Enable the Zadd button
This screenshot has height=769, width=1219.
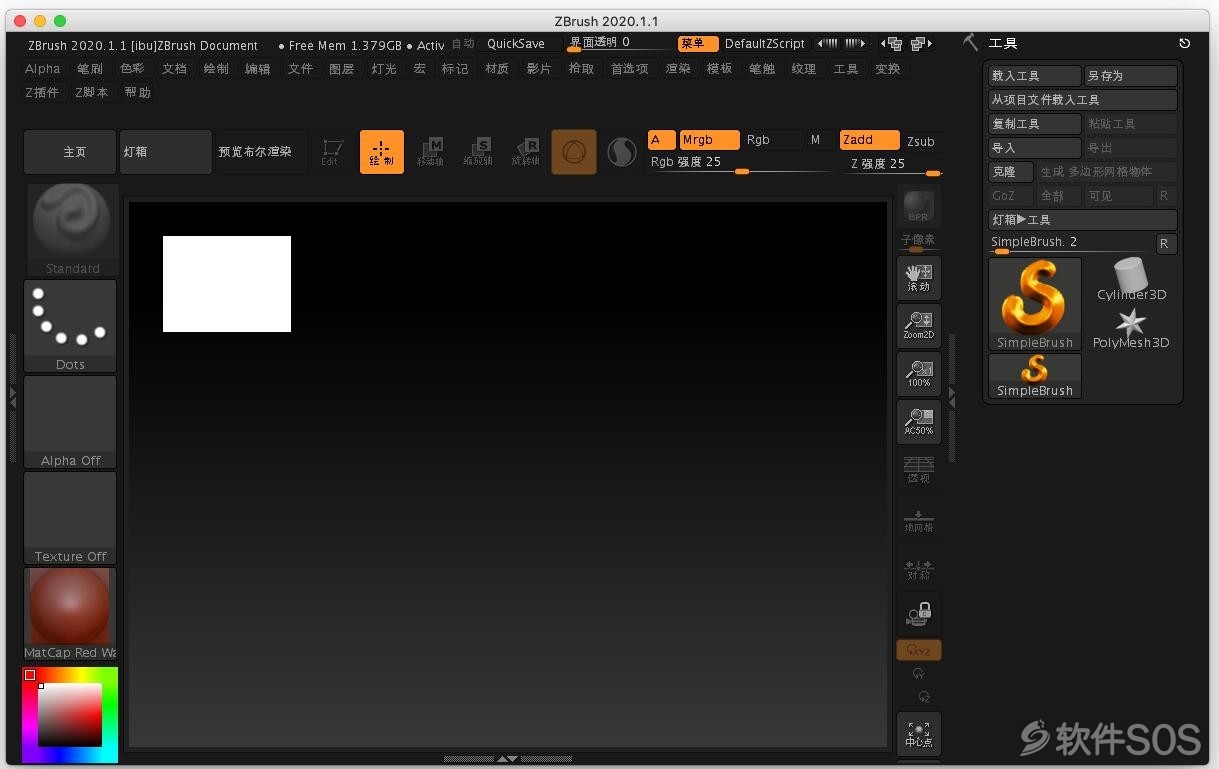point(870,140)
